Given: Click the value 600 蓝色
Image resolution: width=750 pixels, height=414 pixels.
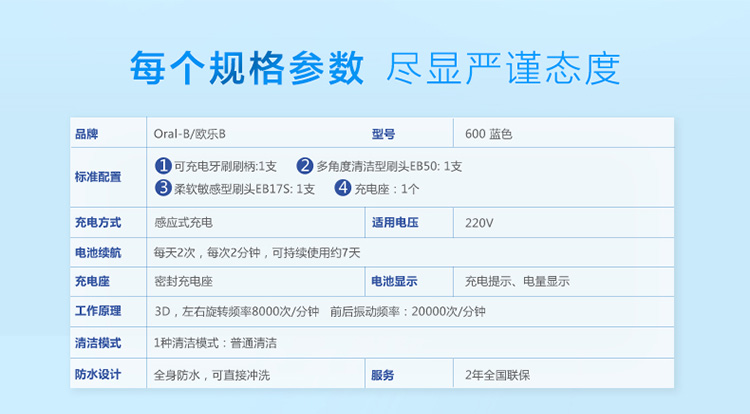Looking at the screenshot, I should [x=488, y=134].
